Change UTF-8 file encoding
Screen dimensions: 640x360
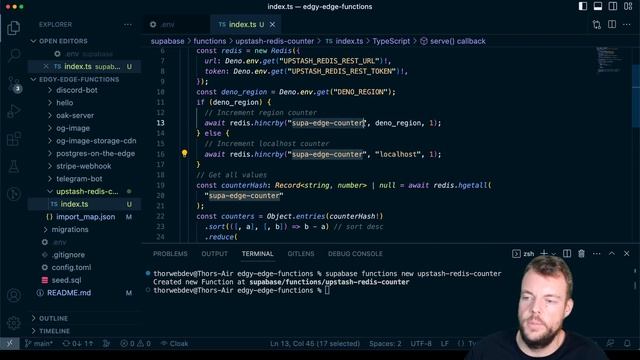421,344
